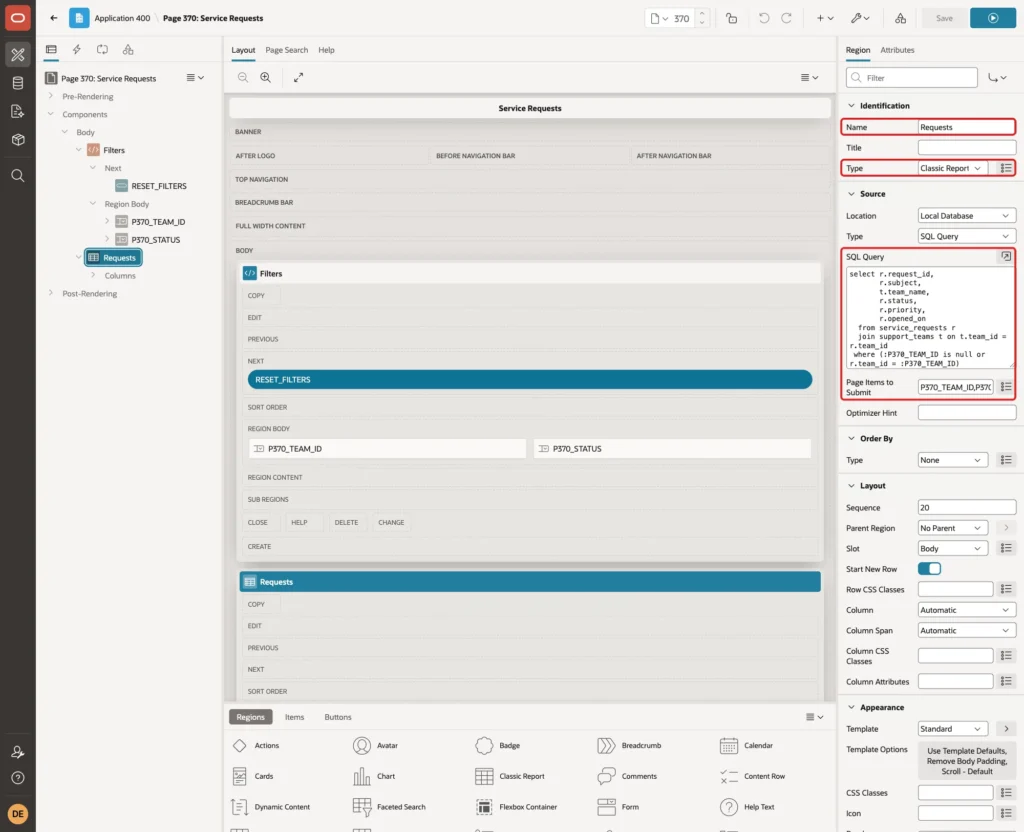
Task: Switch to the Page Search tab
Action: (x=286, y=50)
